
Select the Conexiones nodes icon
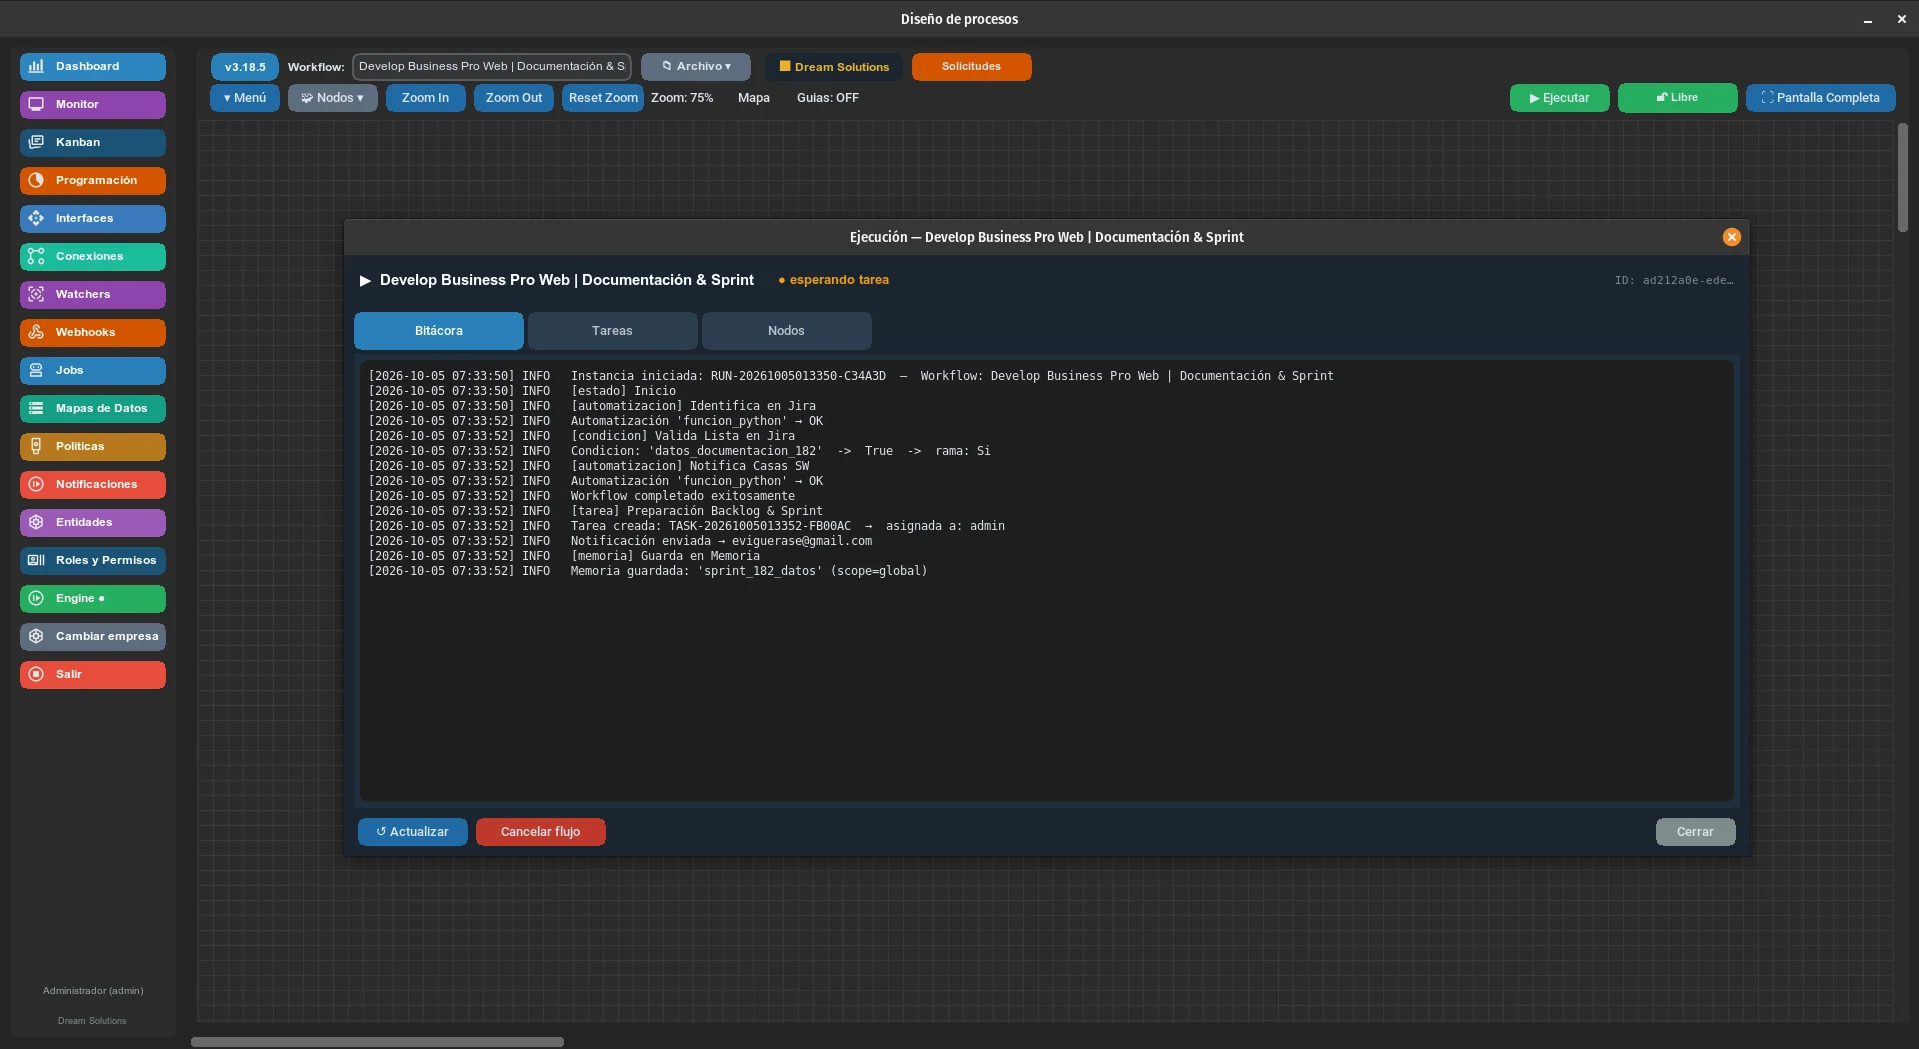tap(36, 256)
